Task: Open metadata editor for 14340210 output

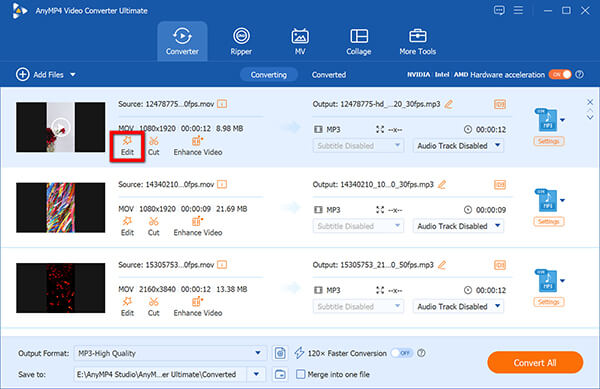Action: [x=500, y=184]
